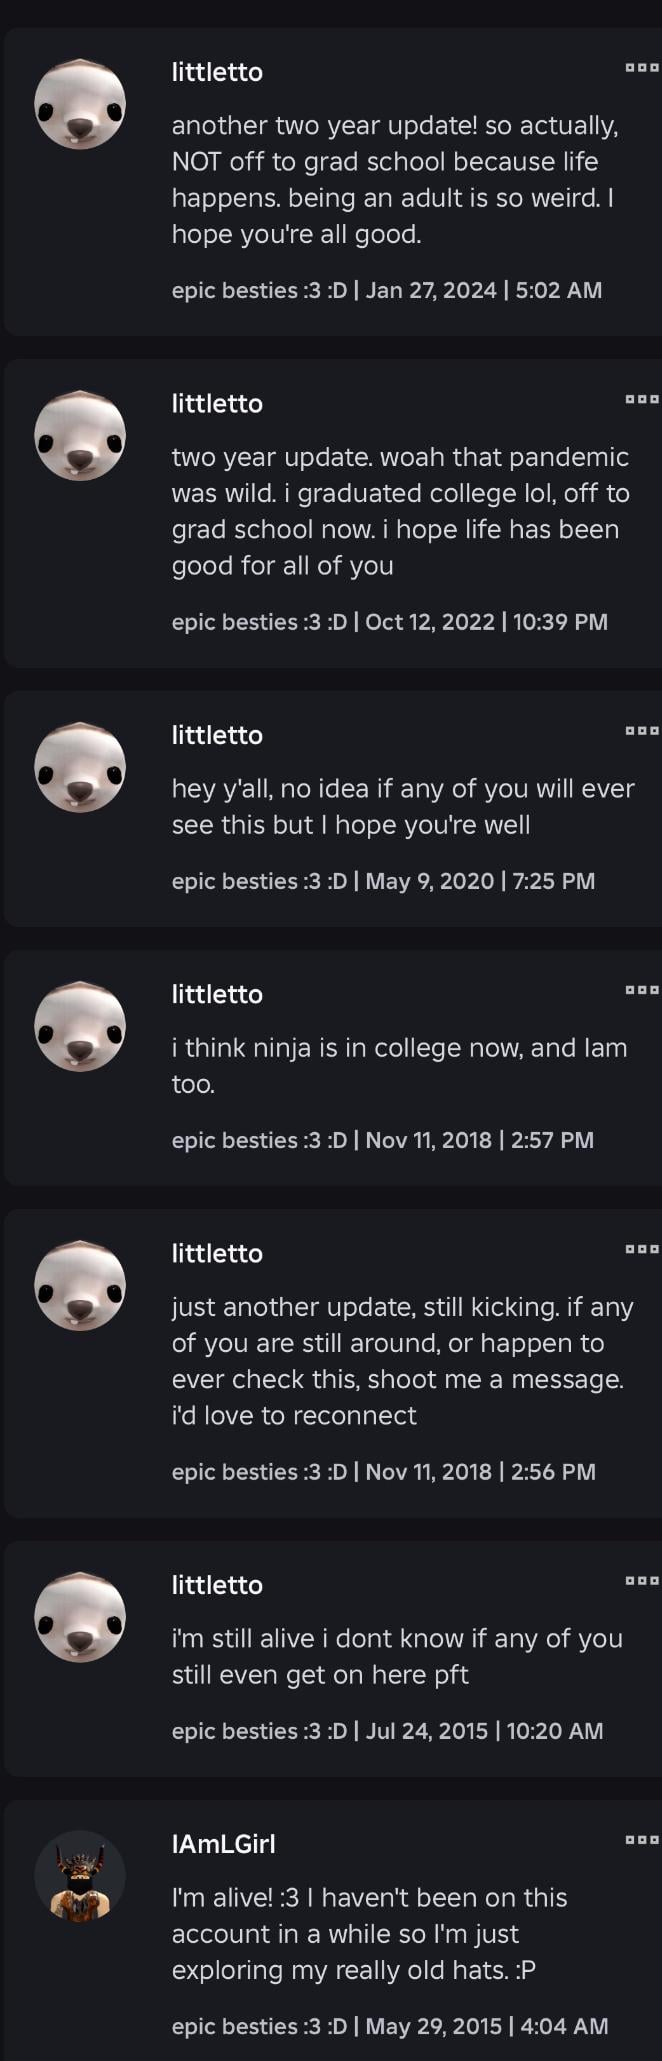This screenshot has width=662, height=2061.
Task: Open options menu on IAmLGirl's post
Action: tap(641, 1840)
